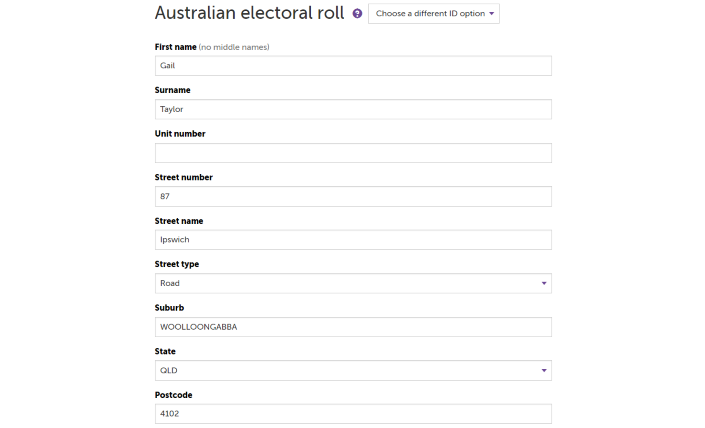Click the Surname label text
This screenshot has width=705, height=428.
(x=173, y=90)
